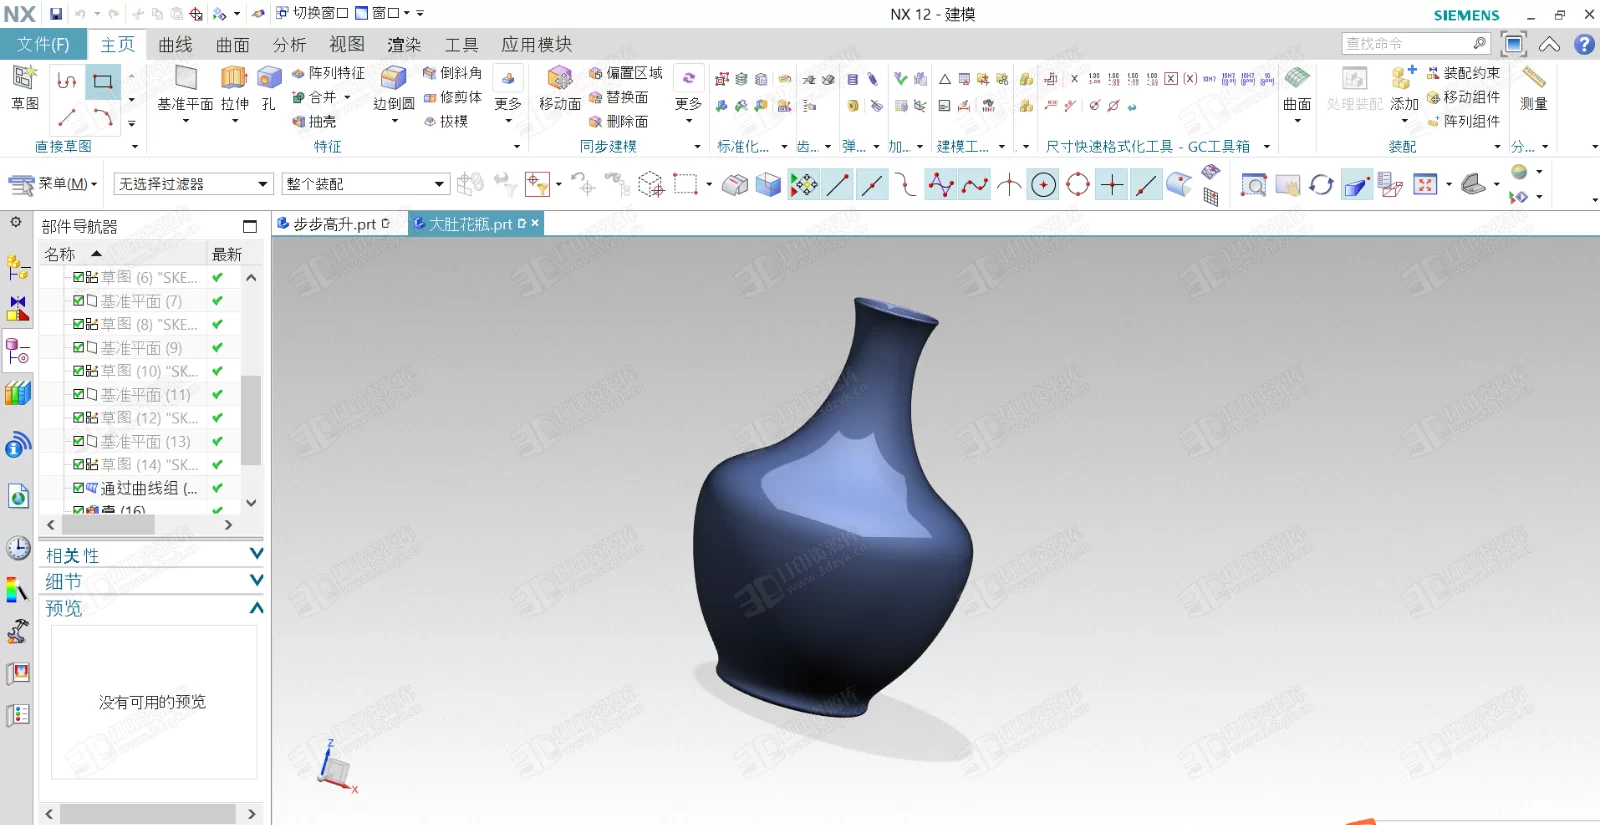Click Switch Window (切换窗口) button

pos(312,13)
